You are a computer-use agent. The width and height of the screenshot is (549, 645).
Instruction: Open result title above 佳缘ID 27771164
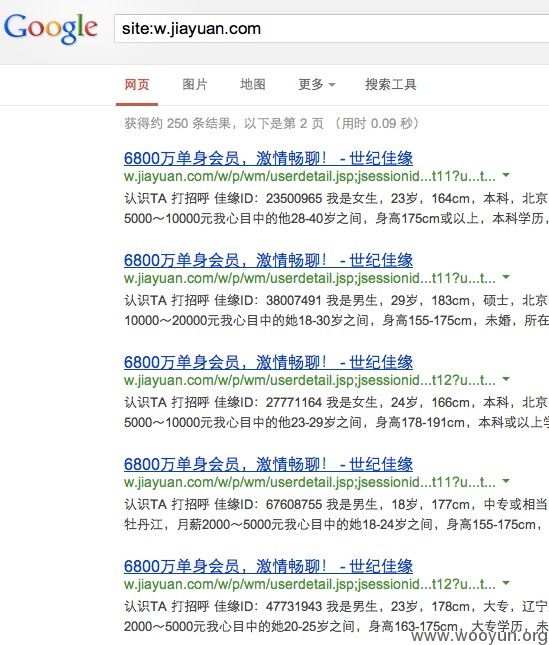[268, 362]
